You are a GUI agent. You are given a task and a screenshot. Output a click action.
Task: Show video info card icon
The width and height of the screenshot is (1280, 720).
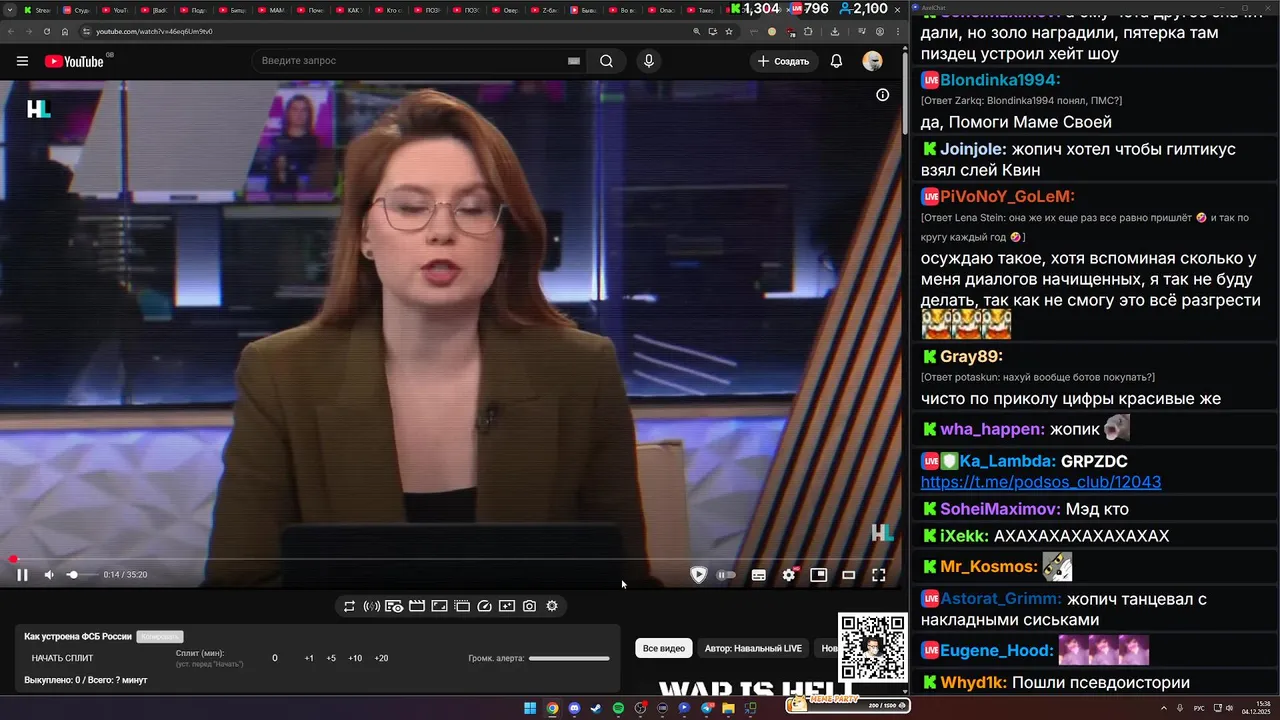(x=883, y=95)
